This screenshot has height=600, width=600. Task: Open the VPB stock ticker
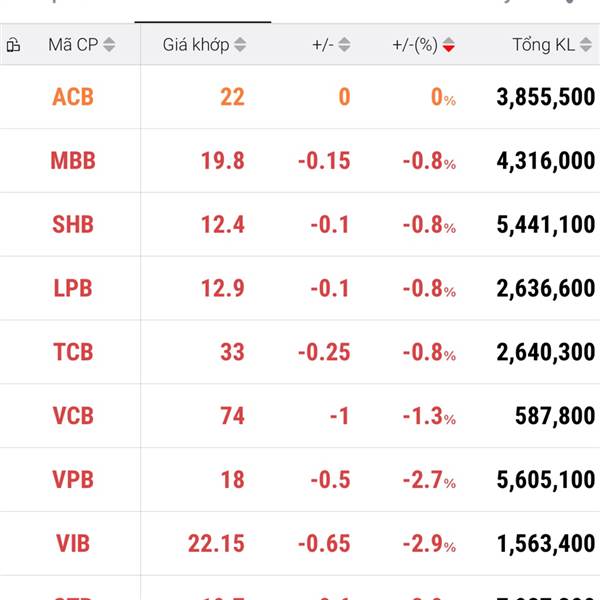click(73, 480)
